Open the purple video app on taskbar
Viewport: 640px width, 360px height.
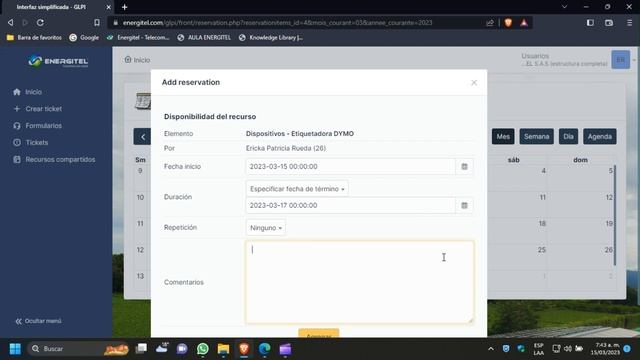285,349
